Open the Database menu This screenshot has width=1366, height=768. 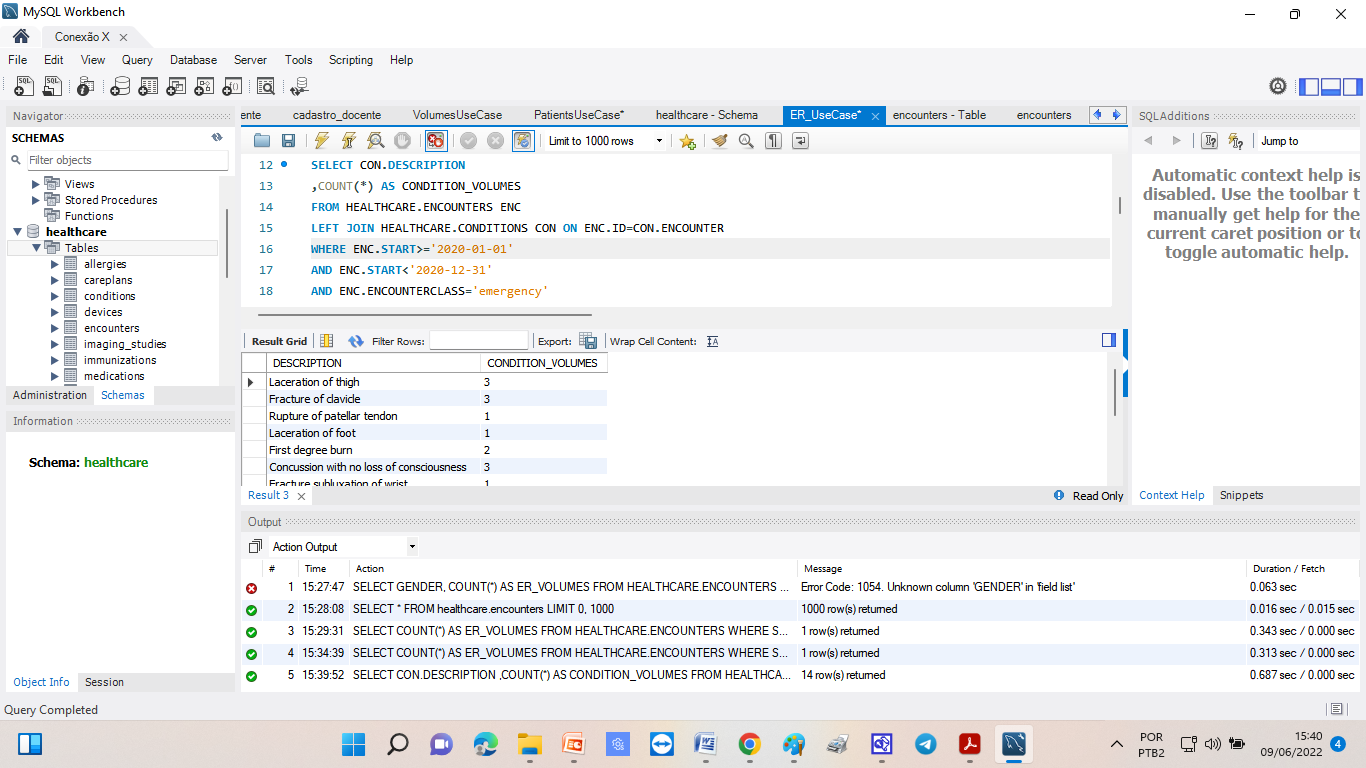click(x=193, y=60)
